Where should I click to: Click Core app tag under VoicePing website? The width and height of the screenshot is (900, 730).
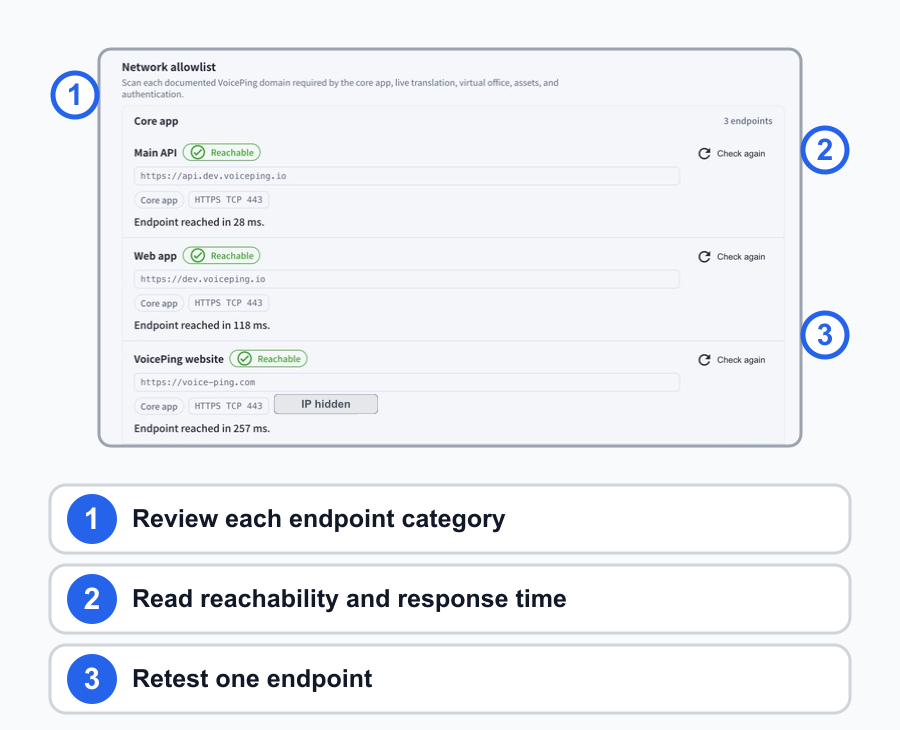(x=159, y=406)
